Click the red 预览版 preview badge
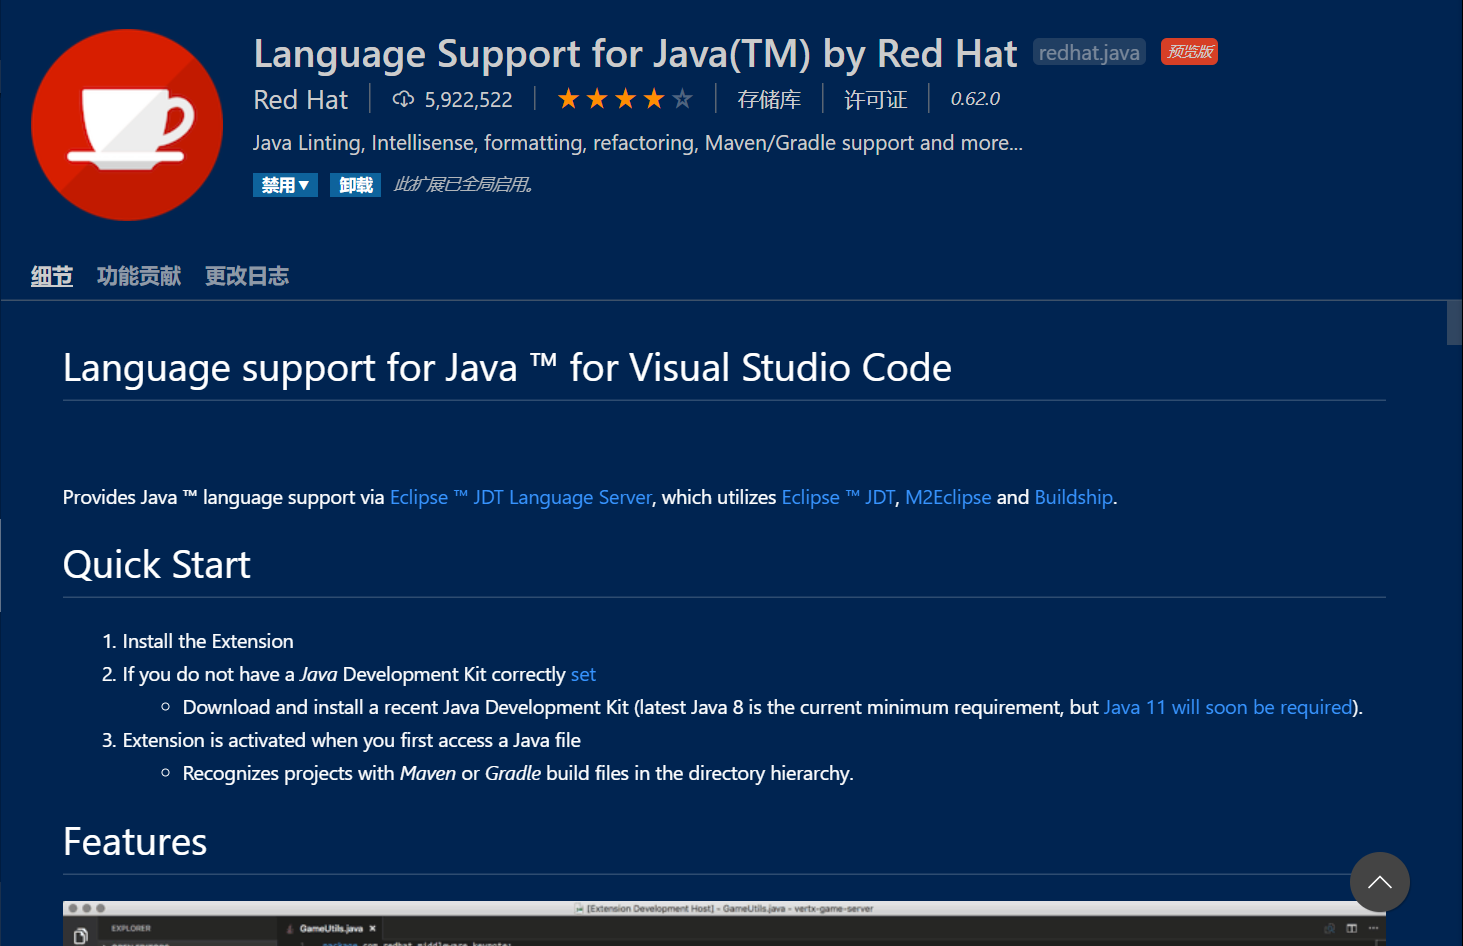The image size is (1463, 946). point(1189,52)
